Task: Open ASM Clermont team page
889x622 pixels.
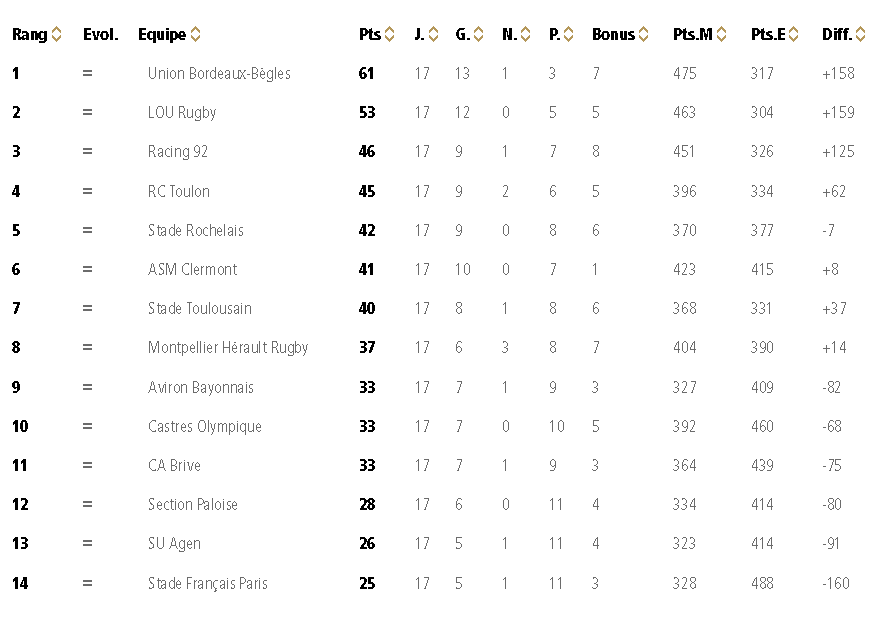Action: (x=193, y=270)
